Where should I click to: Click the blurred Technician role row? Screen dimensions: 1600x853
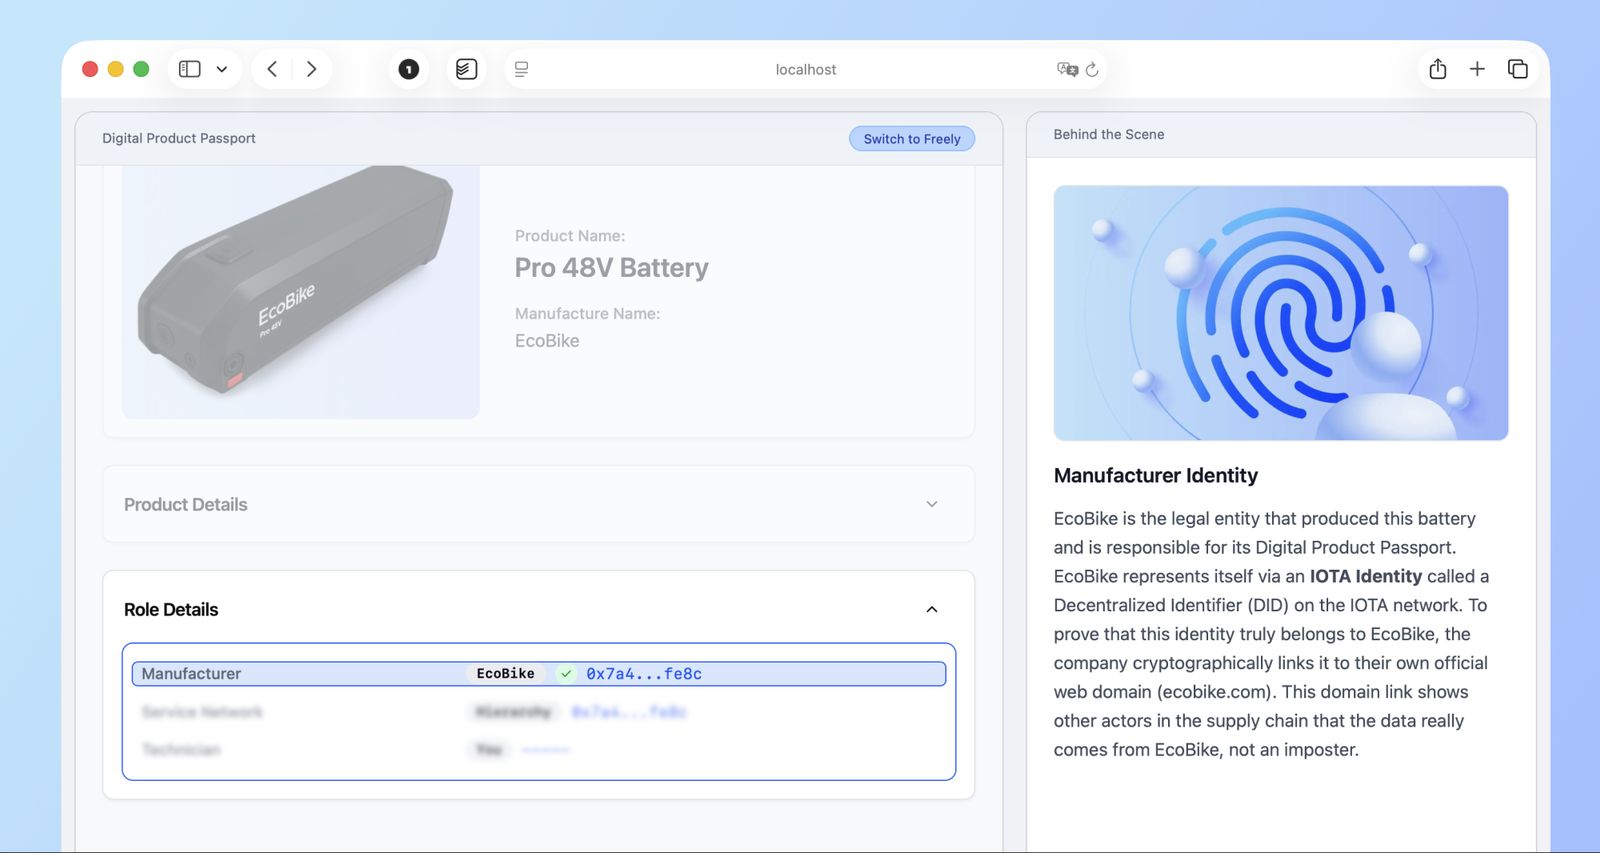coord(539,750)
